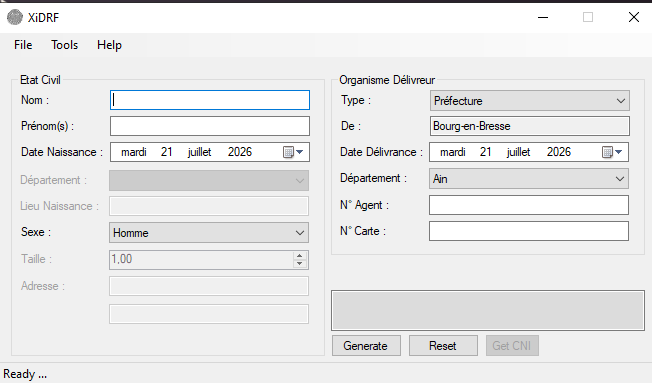Minimize the XiDRF window
This screenshot has height=383, width=652.
543,17
